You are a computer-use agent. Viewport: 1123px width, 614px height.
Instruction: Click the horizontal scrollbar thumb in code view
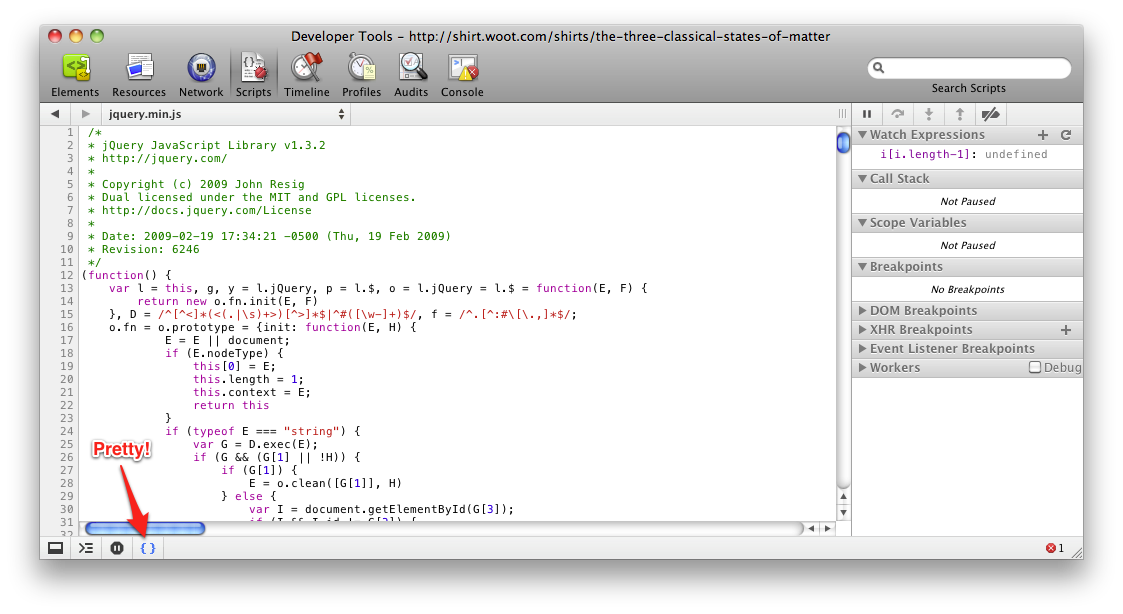[145, 528]
